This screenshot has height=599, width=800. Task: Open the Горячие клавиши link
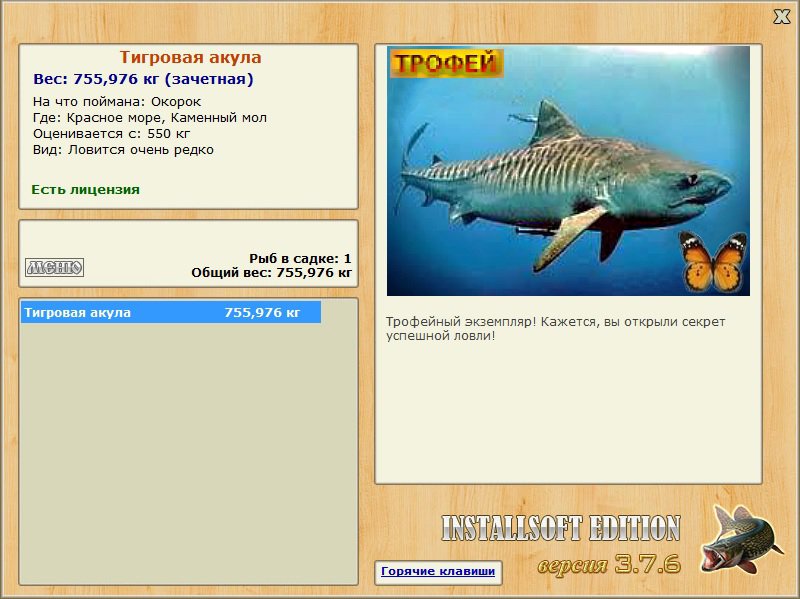pyautogui.click(x=438, y=571)
